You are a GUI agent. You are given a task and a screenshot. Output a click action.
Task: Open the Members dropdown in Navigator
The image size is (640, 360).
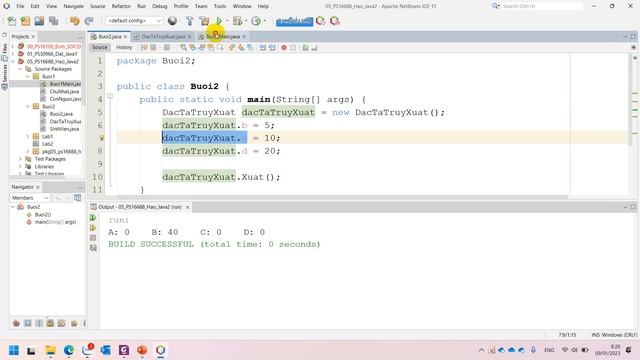click(30, 198)
